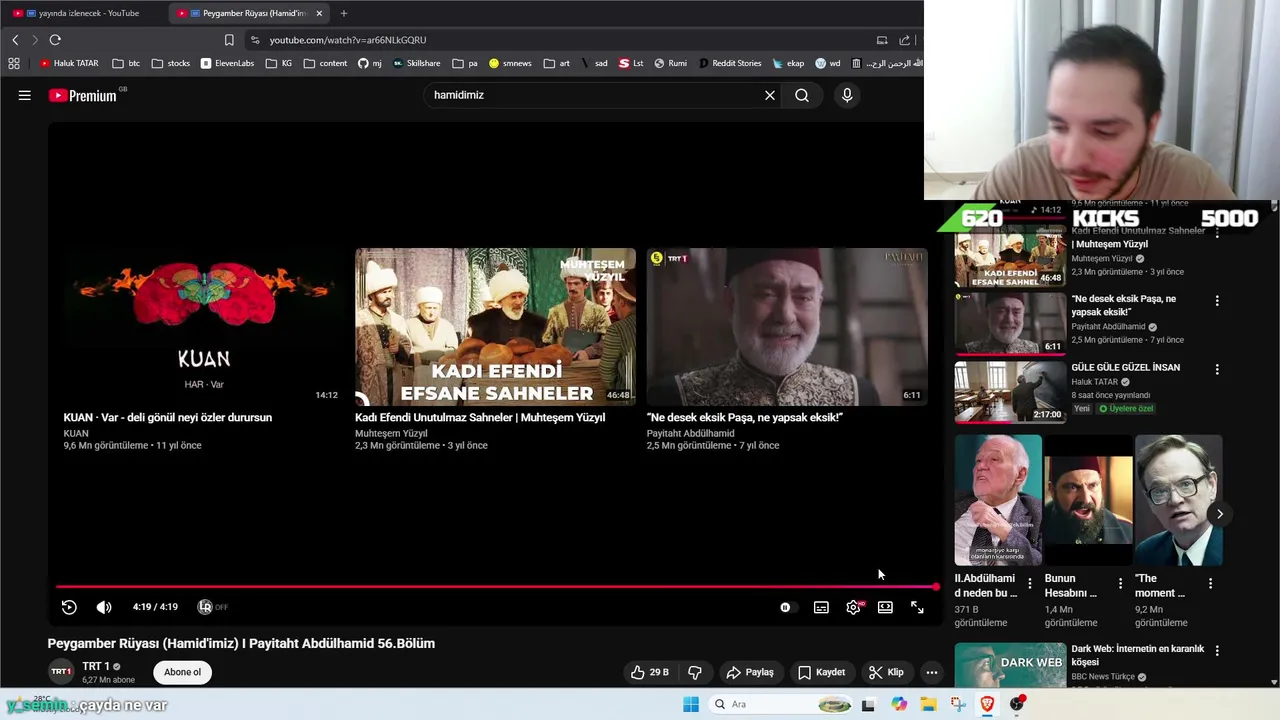This screenshot has height=720, width=1280.
Task: Bookmark this page icon in address bar
Action: tap(229, 40)
